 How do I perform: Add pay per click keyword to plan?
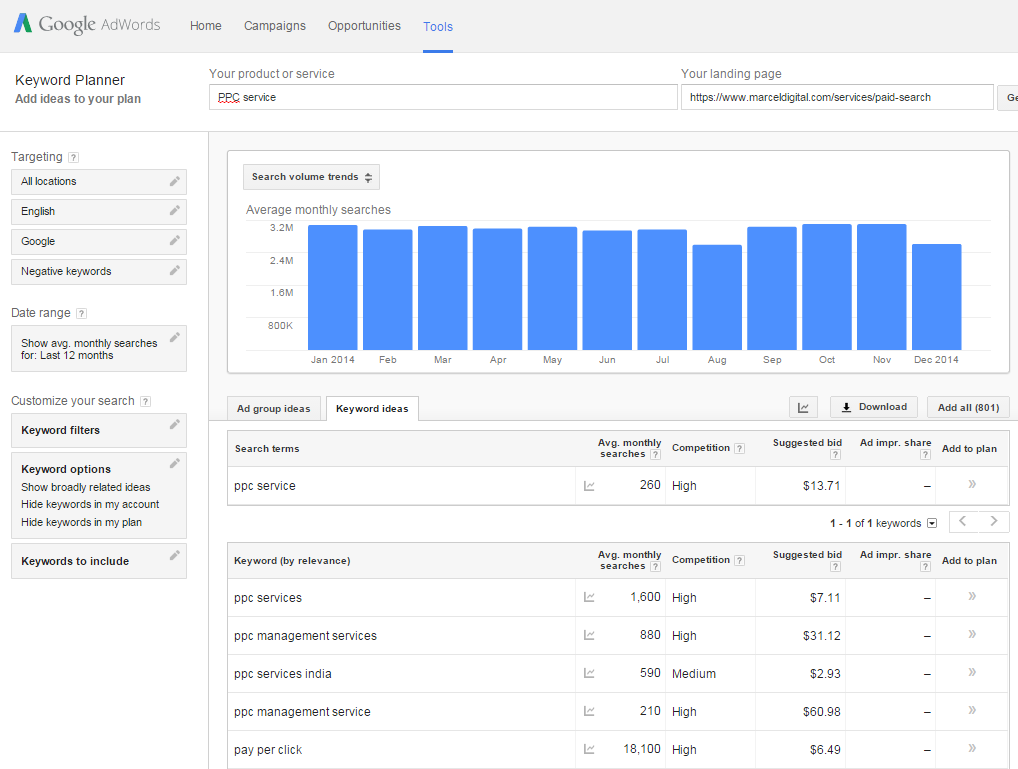point(971,749)
